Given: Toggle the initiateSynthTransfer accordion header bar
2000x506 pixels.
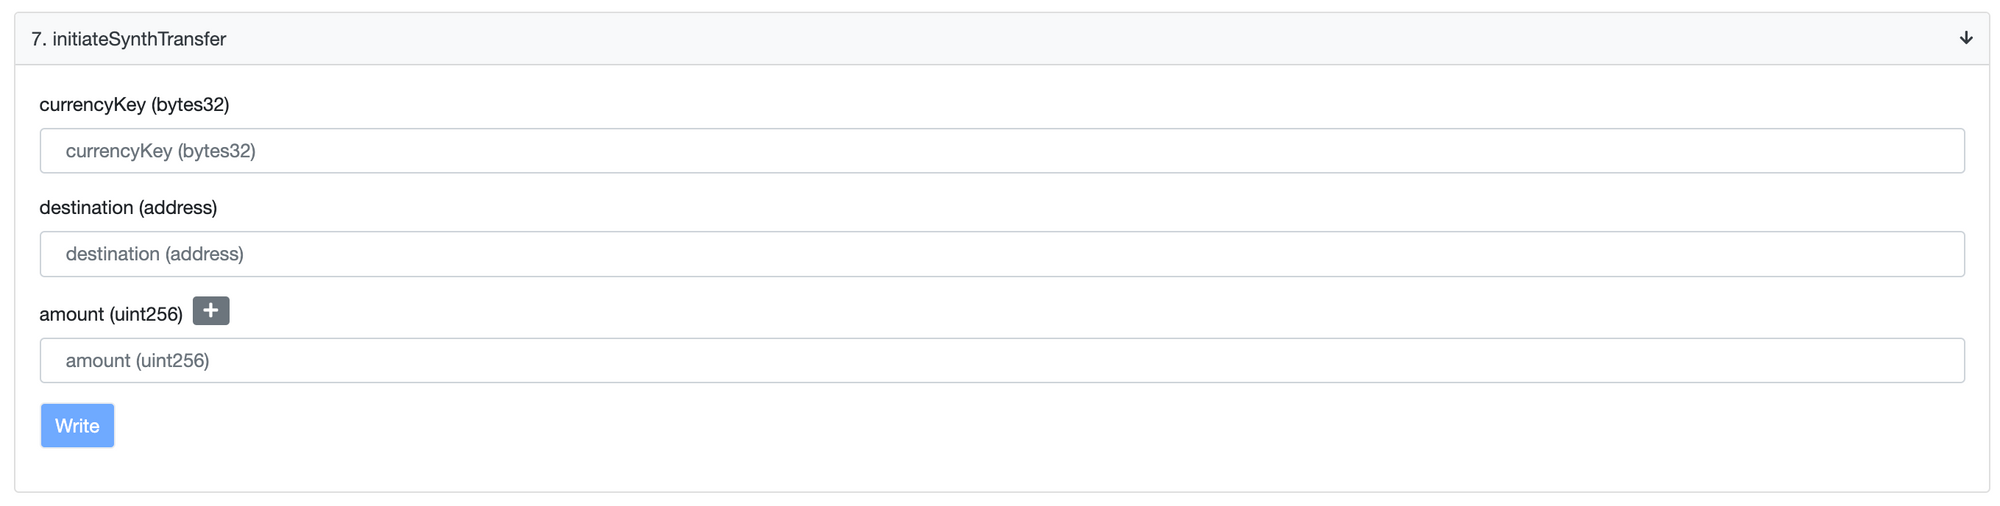Looking at the screenshot, I should click(1002, 39).
